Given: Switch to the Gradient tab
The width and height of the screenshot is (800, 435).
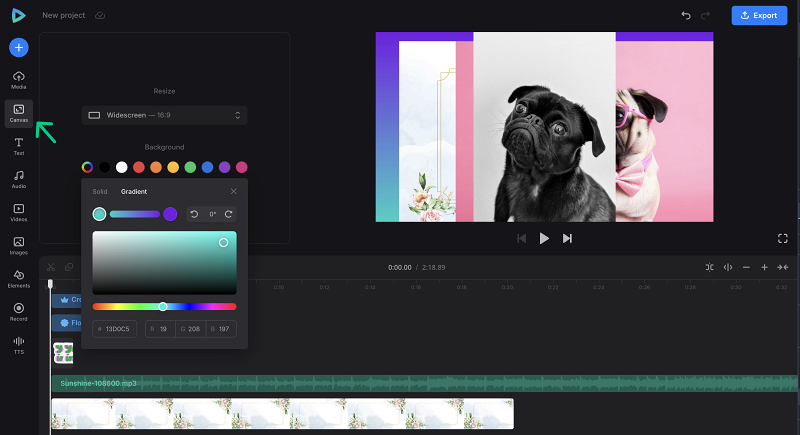Looking at the screenshot, I should point(134,192).
